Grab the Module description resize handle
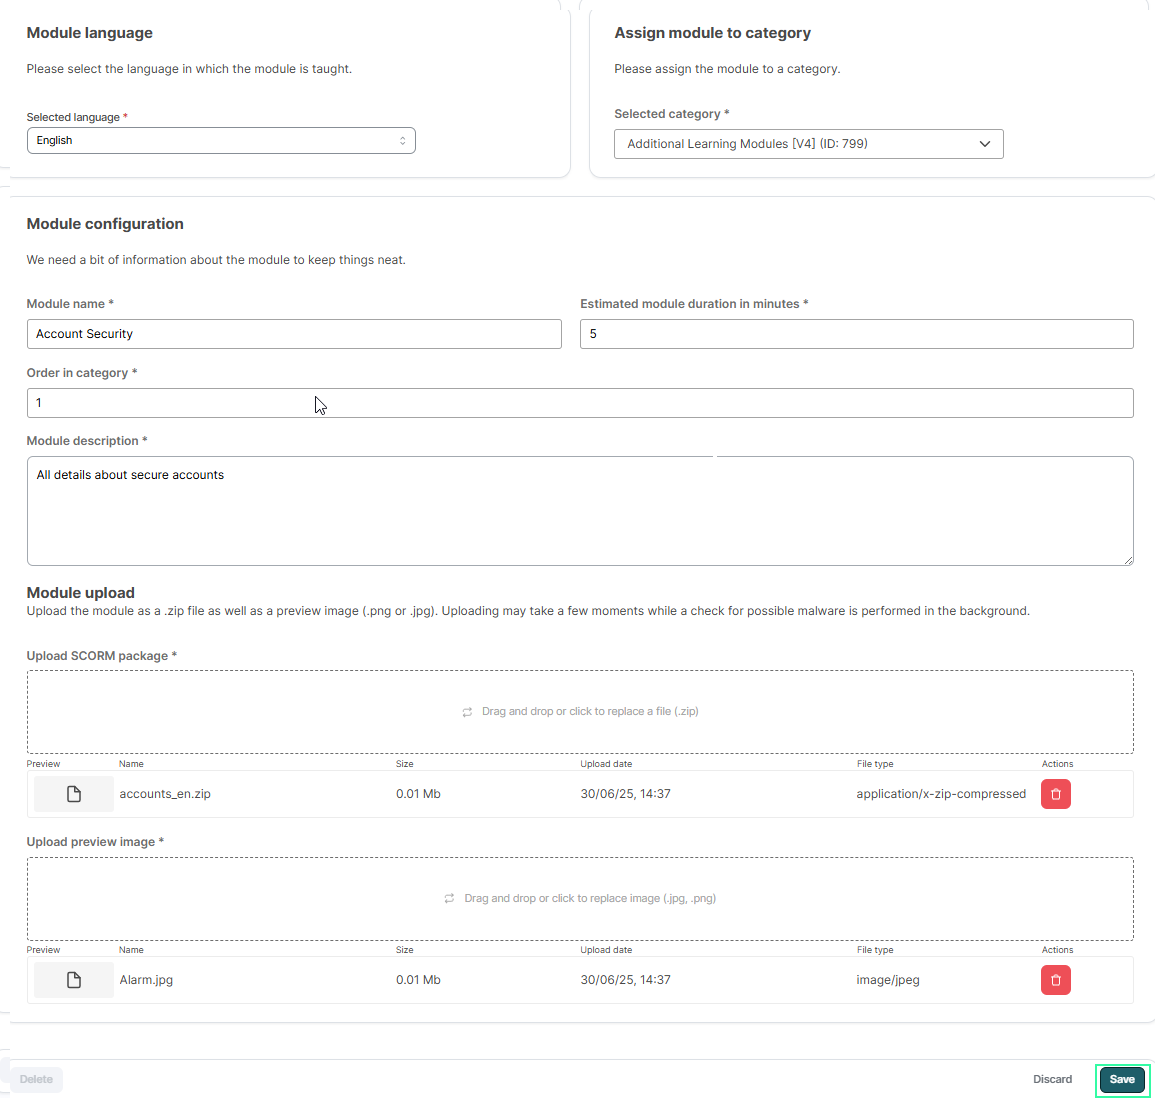Viewport: 1155px width, 1098px height. point(1128,560)
